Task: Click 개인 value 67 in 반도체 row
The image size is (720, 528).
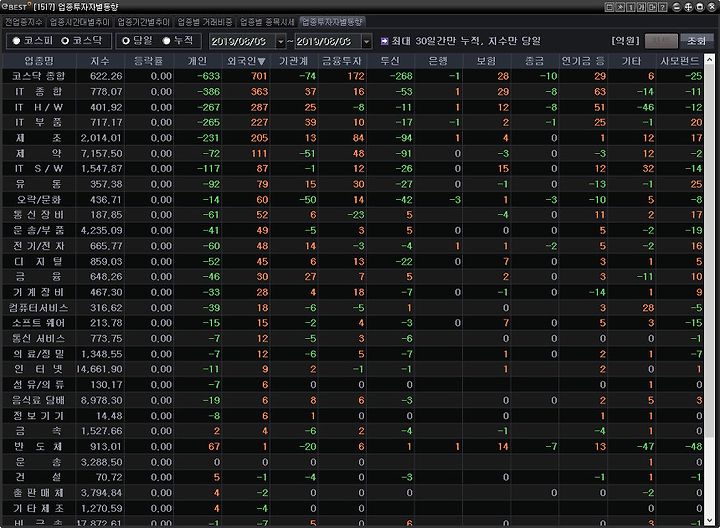Action: [x=214, y=447]
